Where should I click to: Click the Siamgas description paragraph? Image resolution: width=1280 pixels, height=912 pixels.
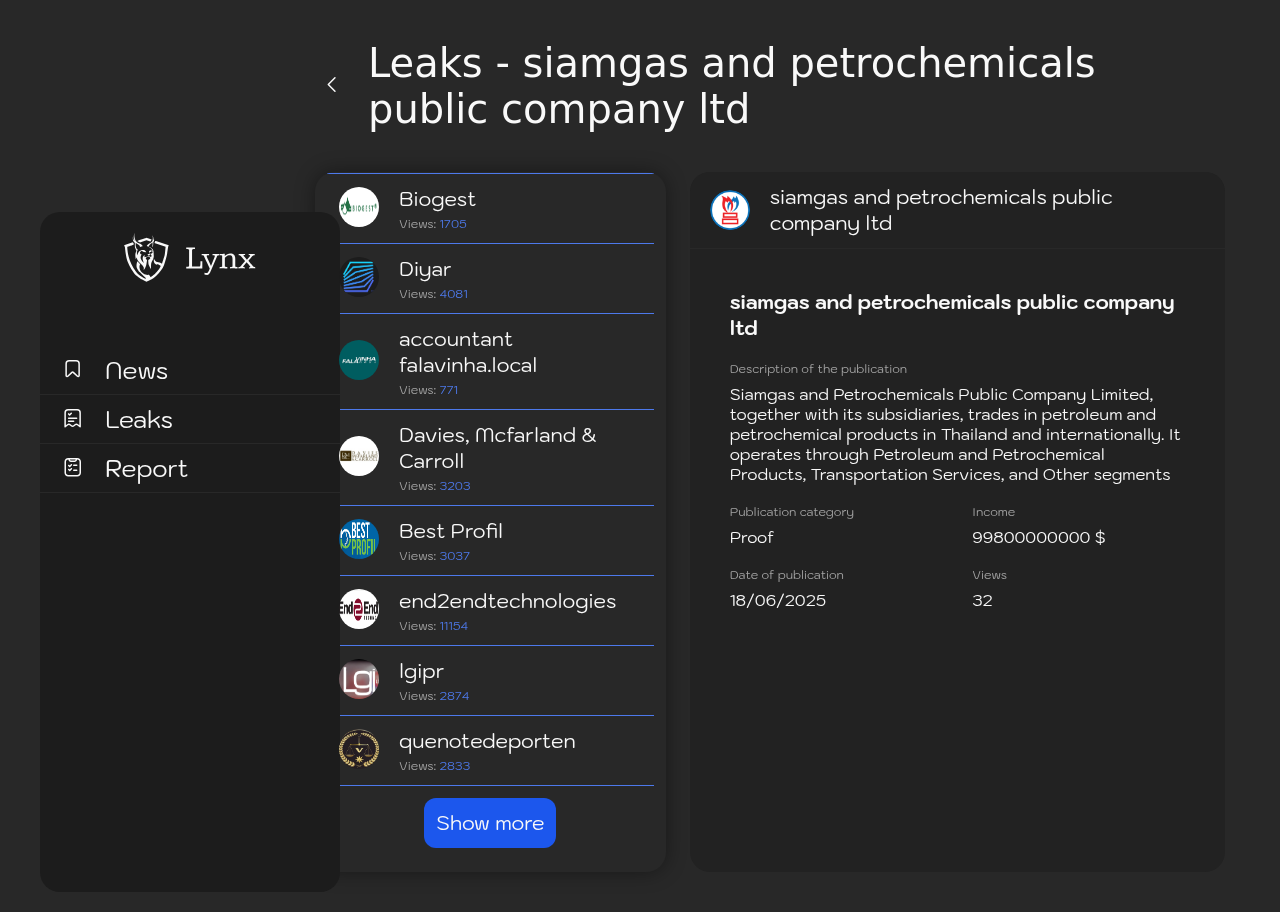(955, 434)
